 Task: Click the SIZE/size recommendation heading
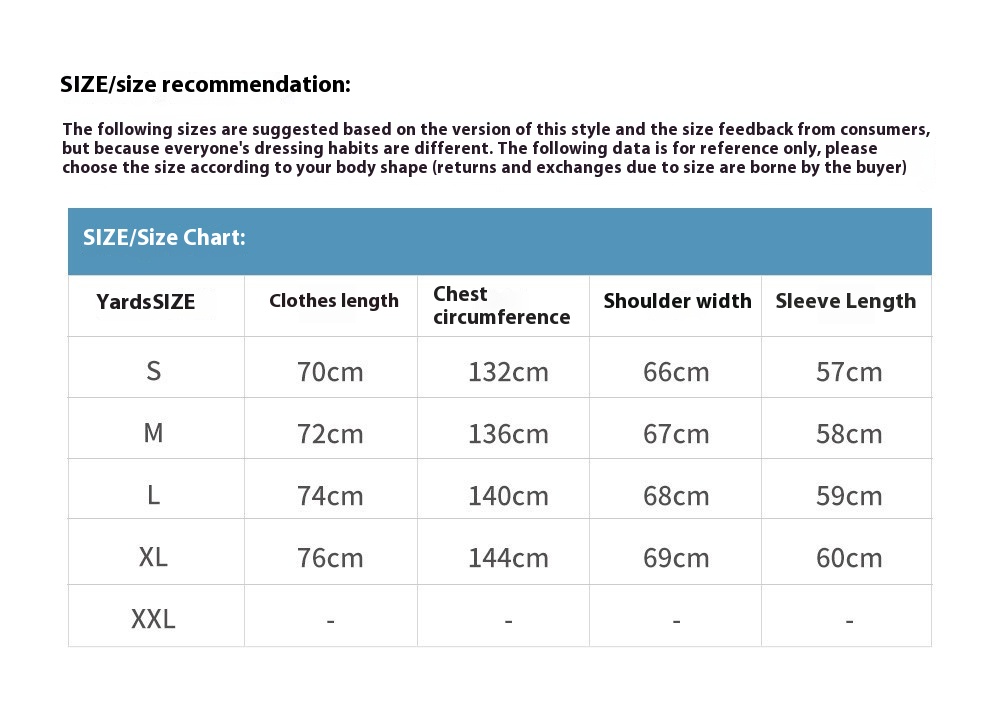(205, 85)
